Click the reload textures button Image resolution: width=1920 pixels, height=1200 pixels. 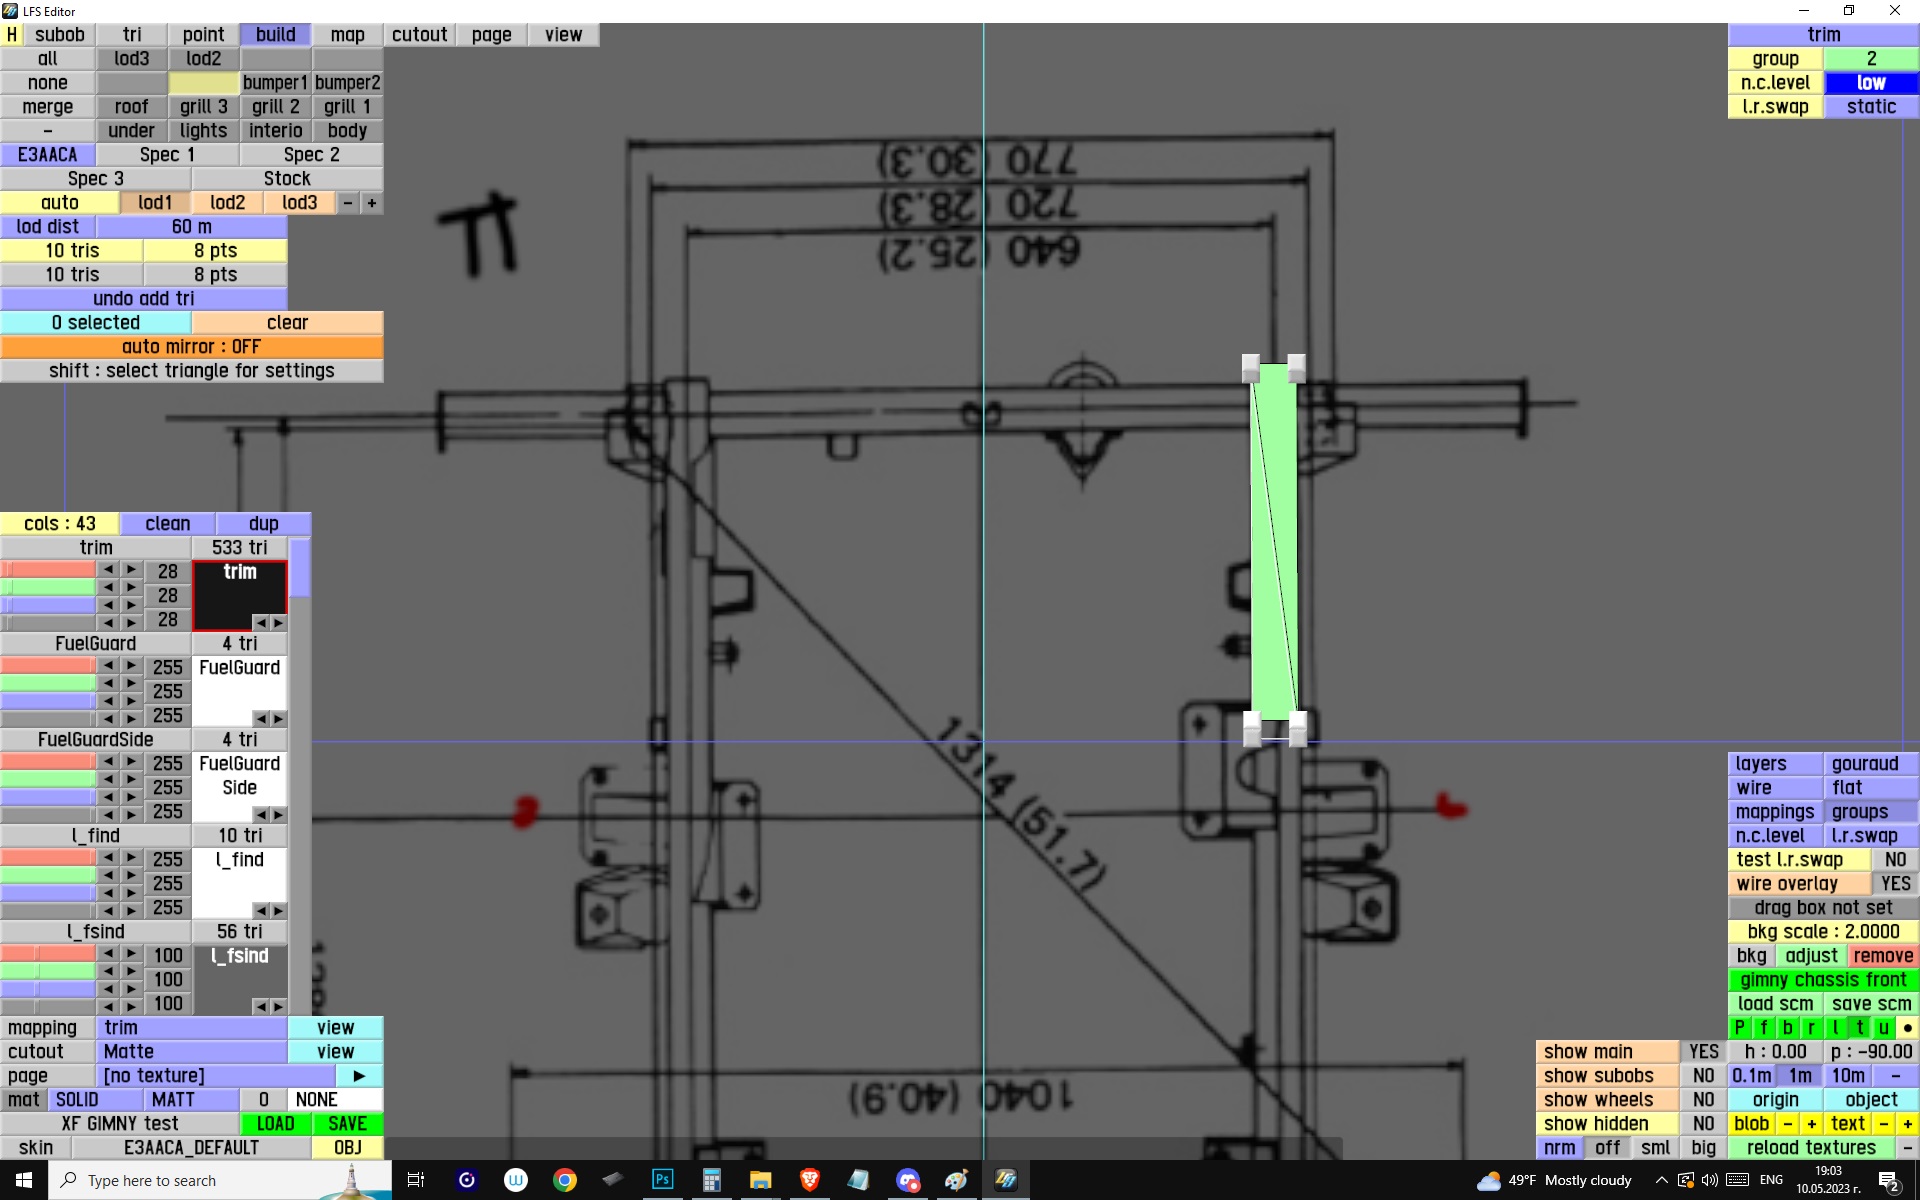pyautogui.click(x=1810, y=1147)
